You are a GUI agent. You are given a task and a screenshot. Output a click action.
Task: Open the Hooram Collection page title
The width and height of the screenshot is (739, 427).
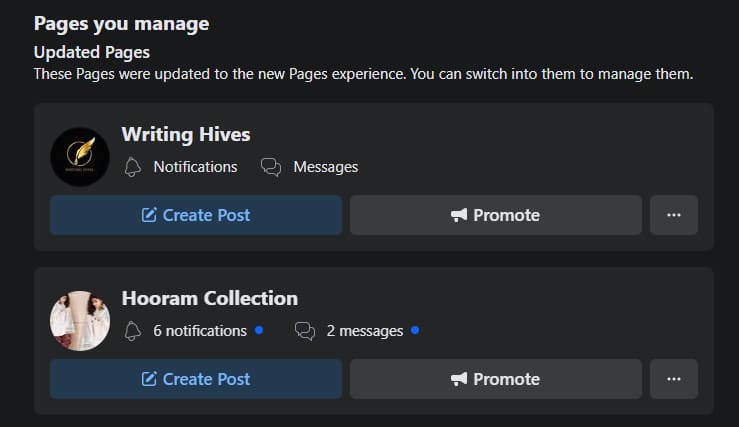point(210,298)
